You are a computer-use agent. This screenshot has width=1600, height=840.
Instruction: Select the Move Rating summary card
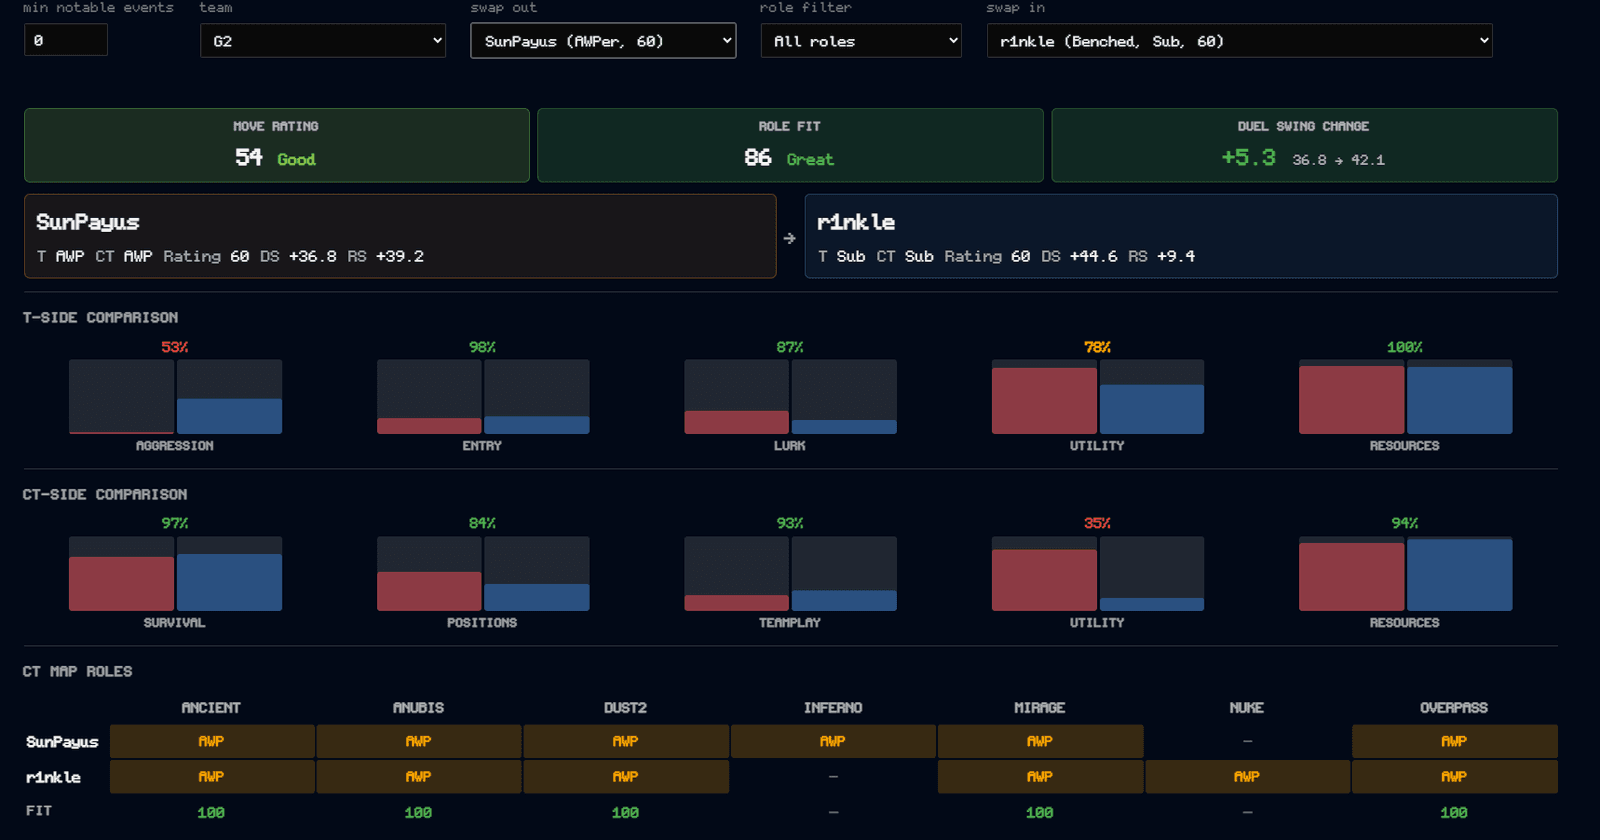point(277,145)
